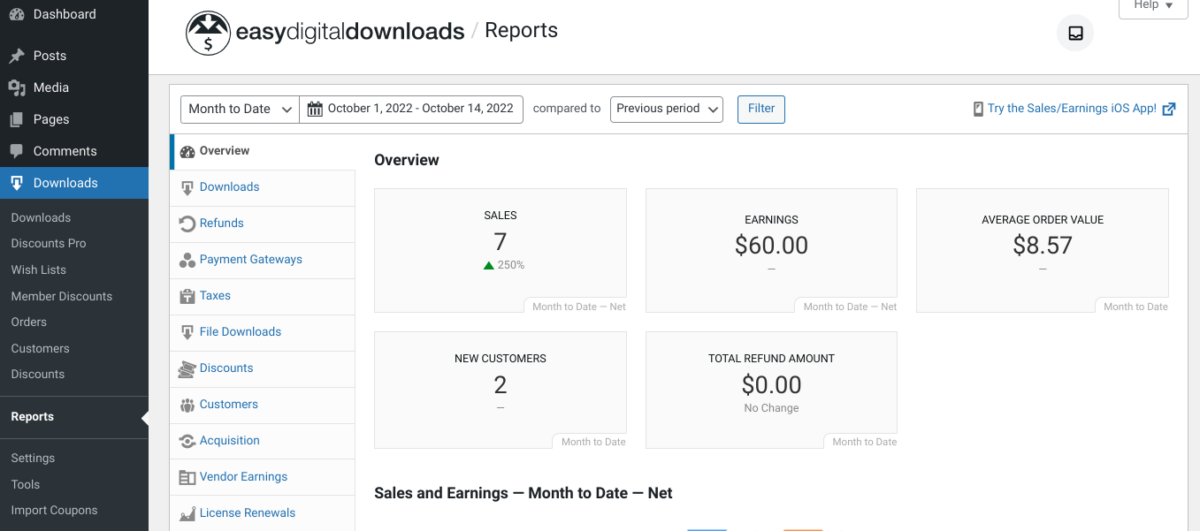Go to Dashboard in admin menu

click(74, 15)
